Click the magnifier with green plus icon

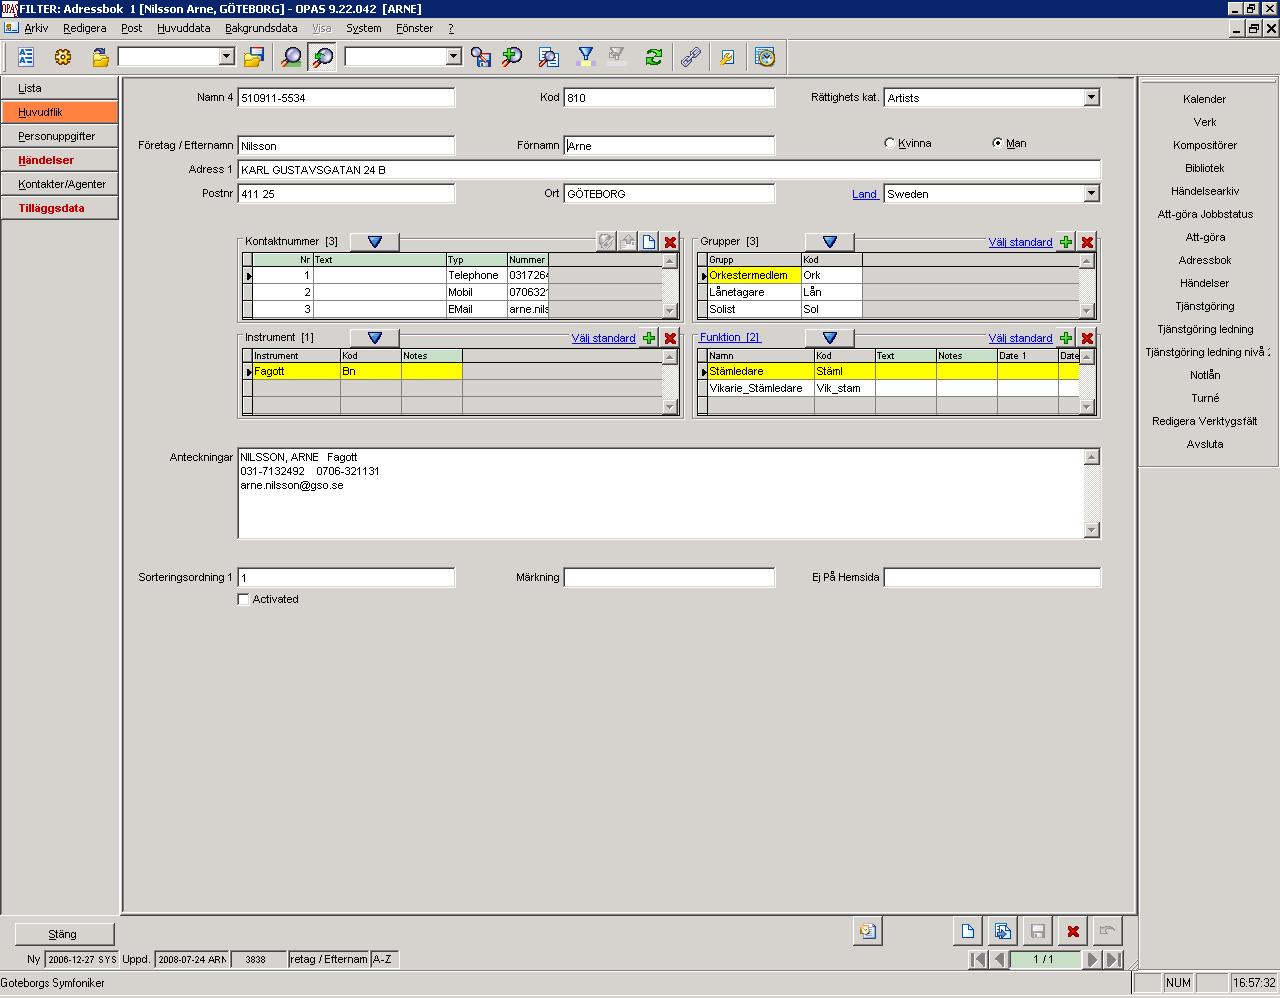pos(512,57)
